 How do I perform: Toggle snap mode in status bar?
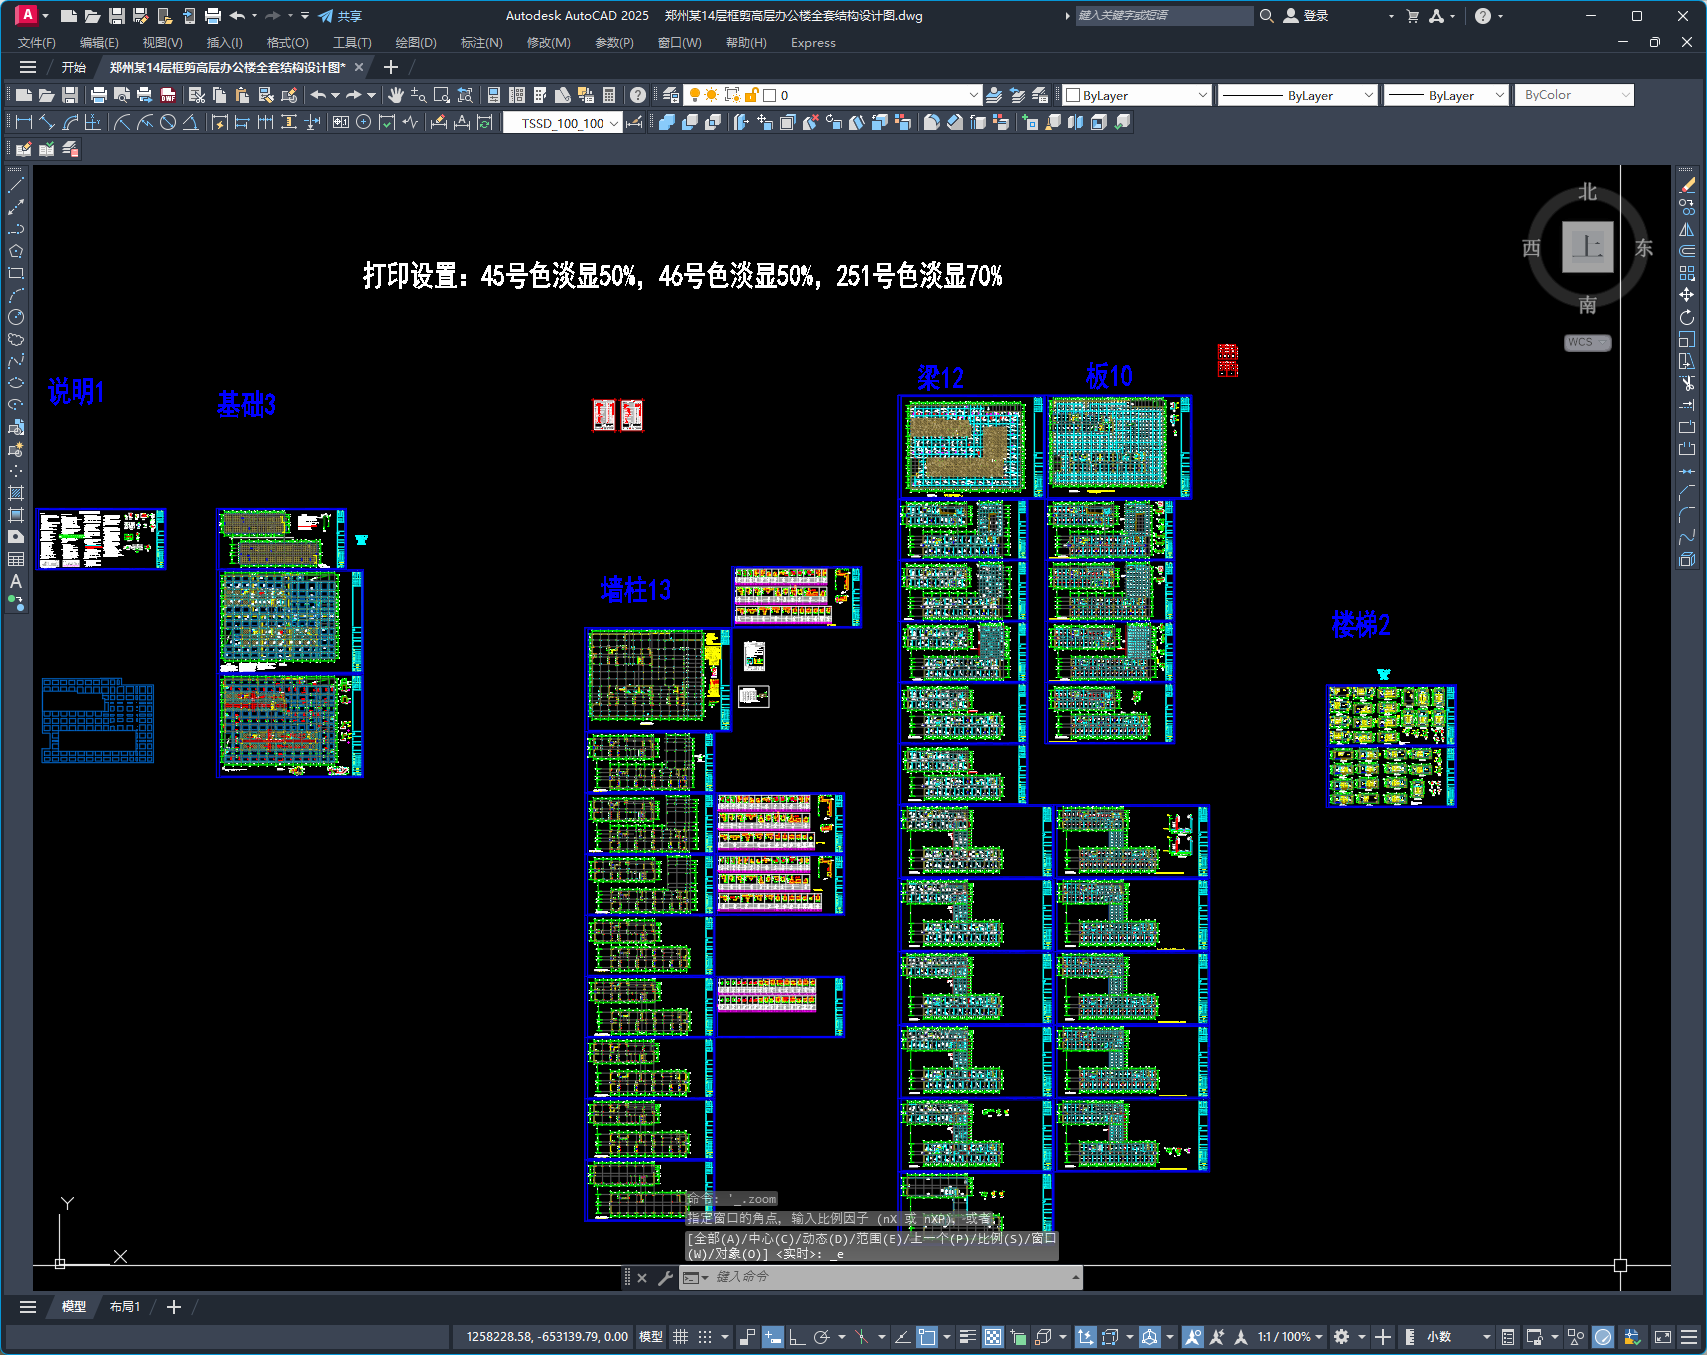[705, 1337]
